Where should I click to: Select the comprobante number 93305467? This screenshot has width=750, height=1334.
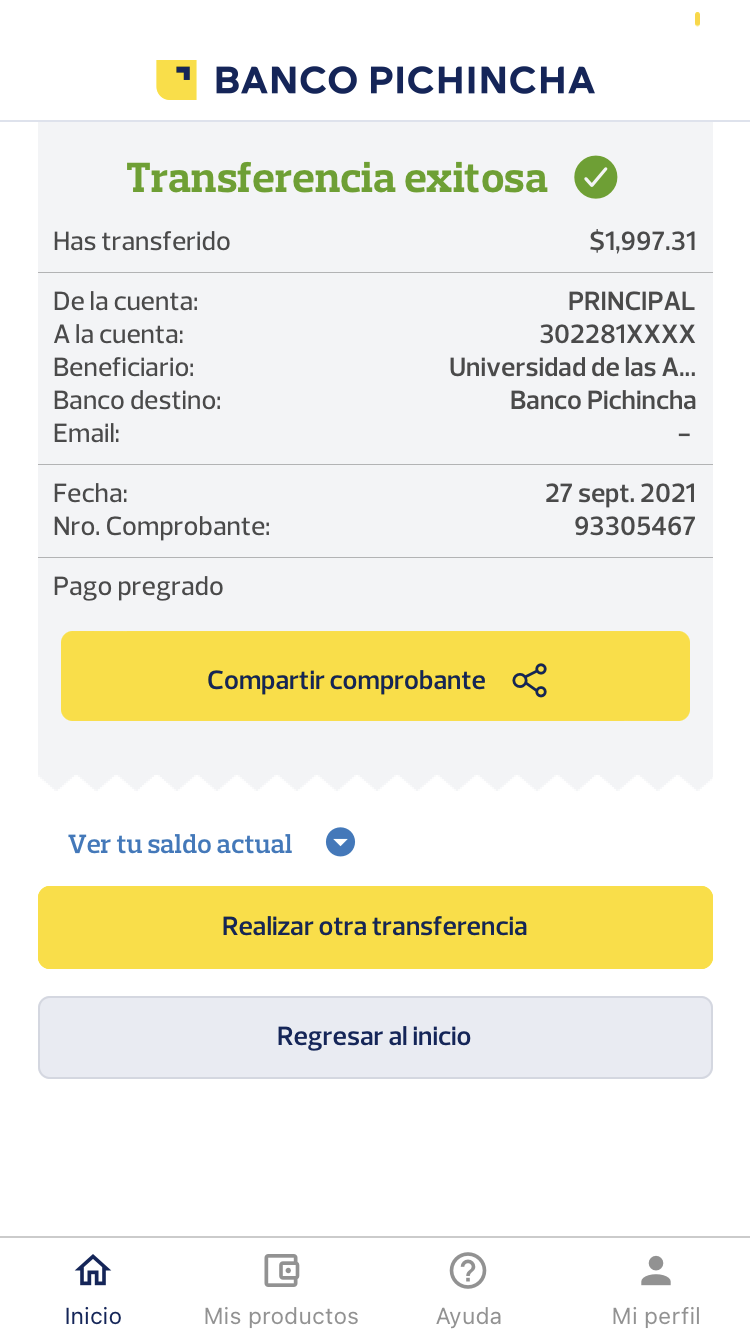[x=634, y=526]
